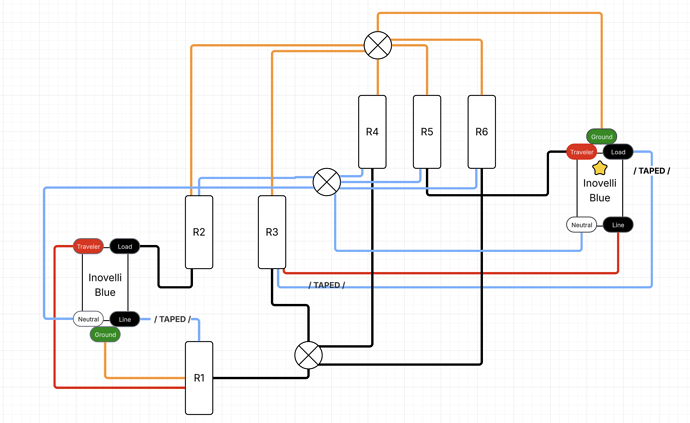This screenshot has width=690, height=423.
Task: Click Neutral terminal on starred Inovelli switch
Action: (581, 225)
